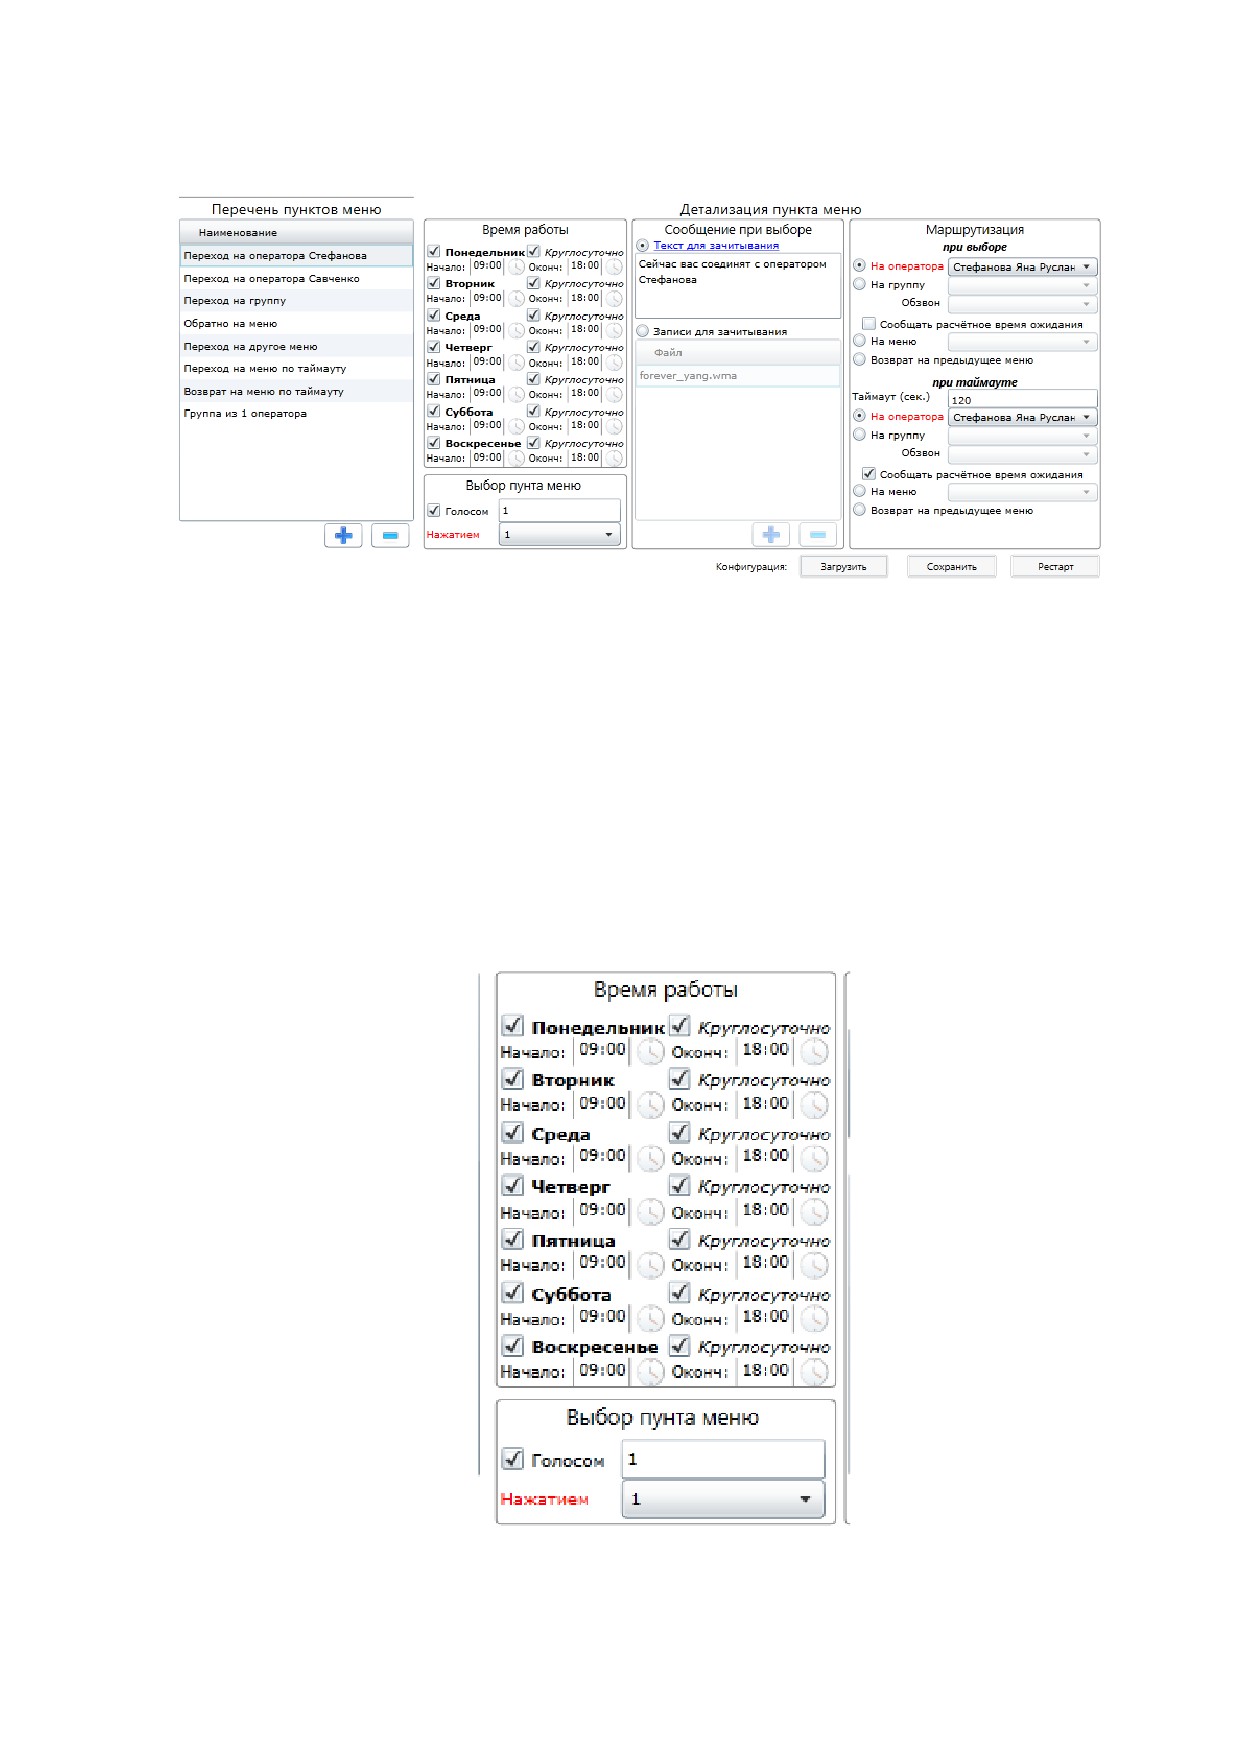The height and width of the screenshot is (1752, 1239).
Task: Click the blue plus icon under the menu items list
Action: click(343, 536)
